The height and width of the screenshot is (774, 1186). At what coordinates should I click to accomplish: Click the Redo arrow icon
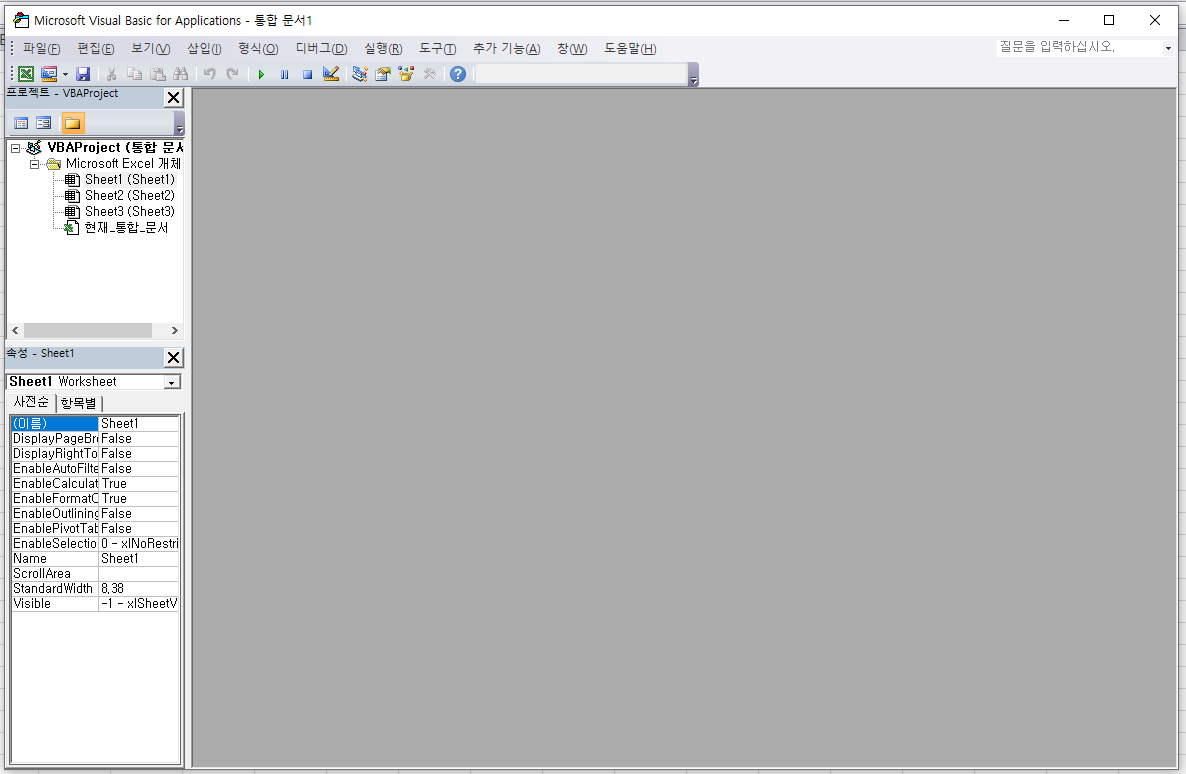(x=233, y=74)
